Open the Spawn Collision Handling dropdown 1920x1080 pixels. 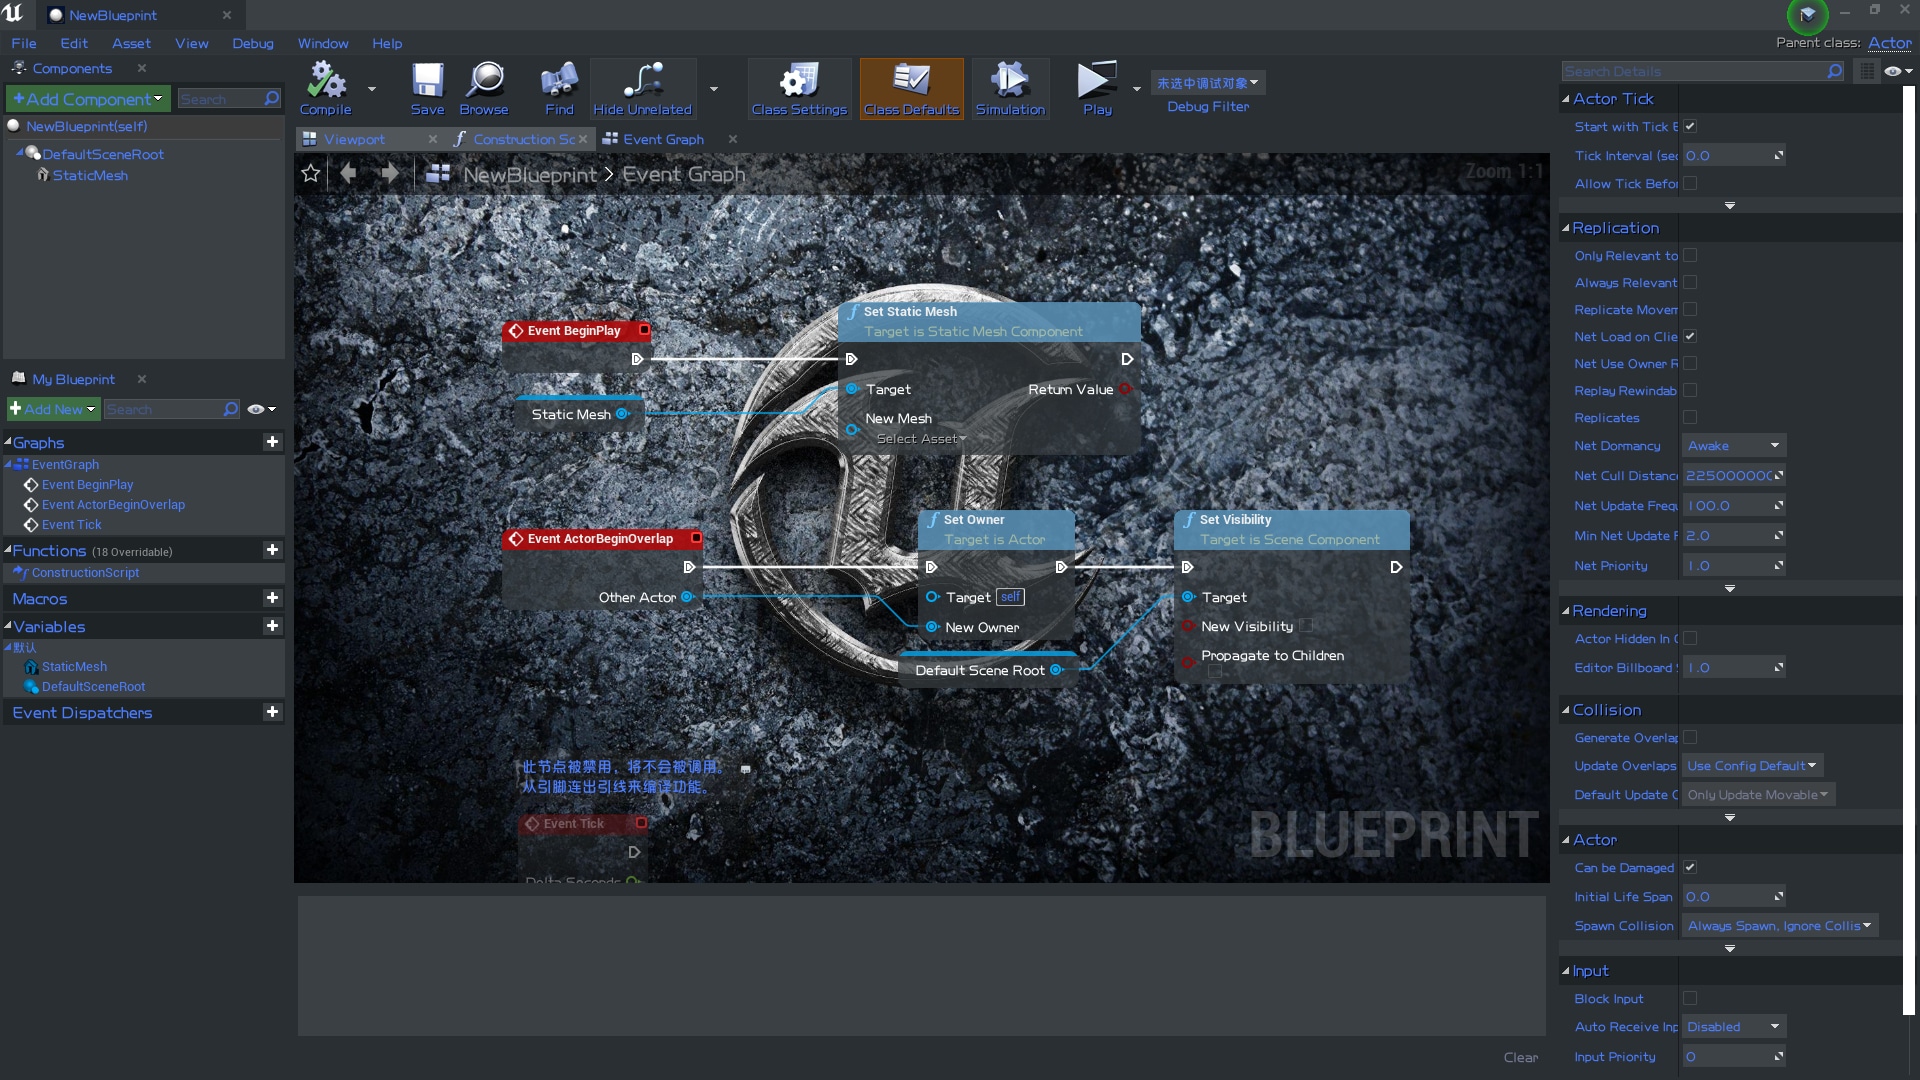[x=1779, y=925]
